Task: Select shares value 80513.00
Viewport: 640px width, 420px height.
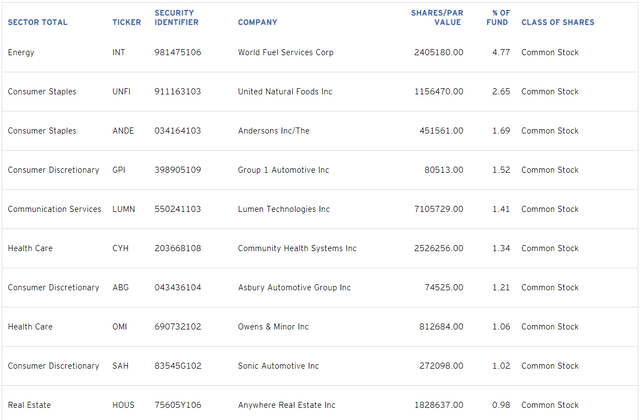Action: tap(444, 170)
